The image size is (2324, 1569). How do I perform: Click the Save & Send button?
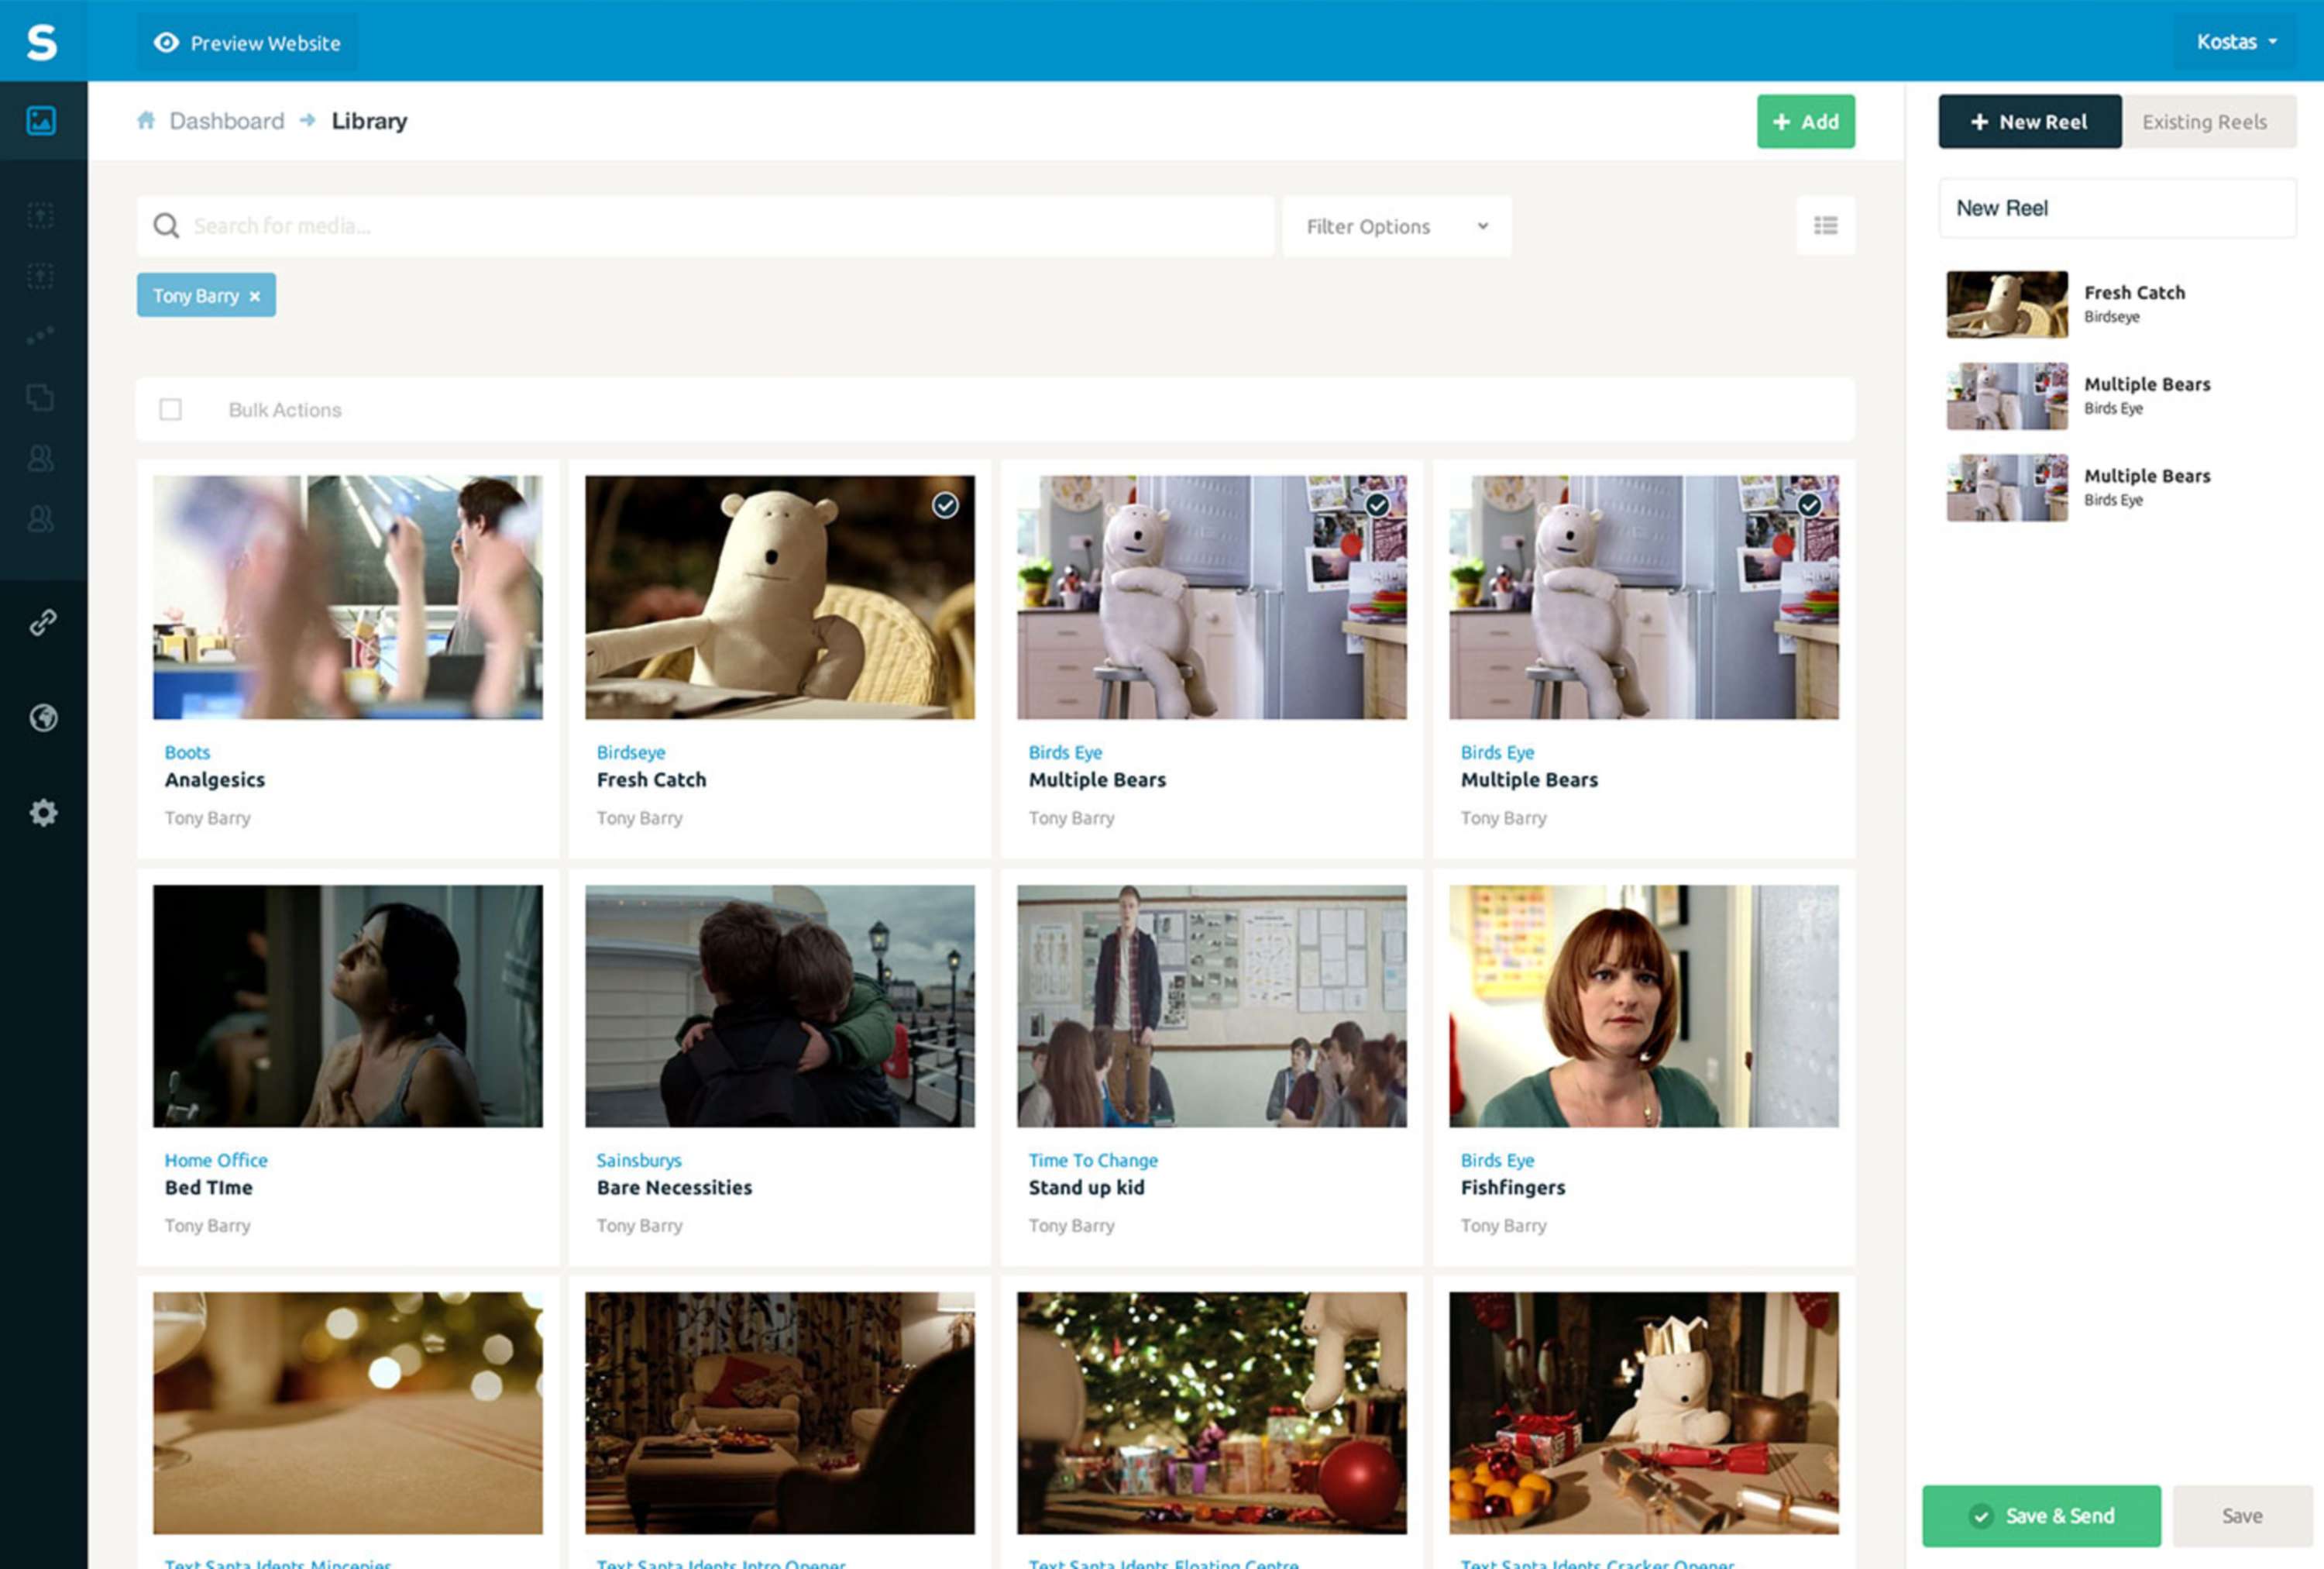point(2040,1516)
